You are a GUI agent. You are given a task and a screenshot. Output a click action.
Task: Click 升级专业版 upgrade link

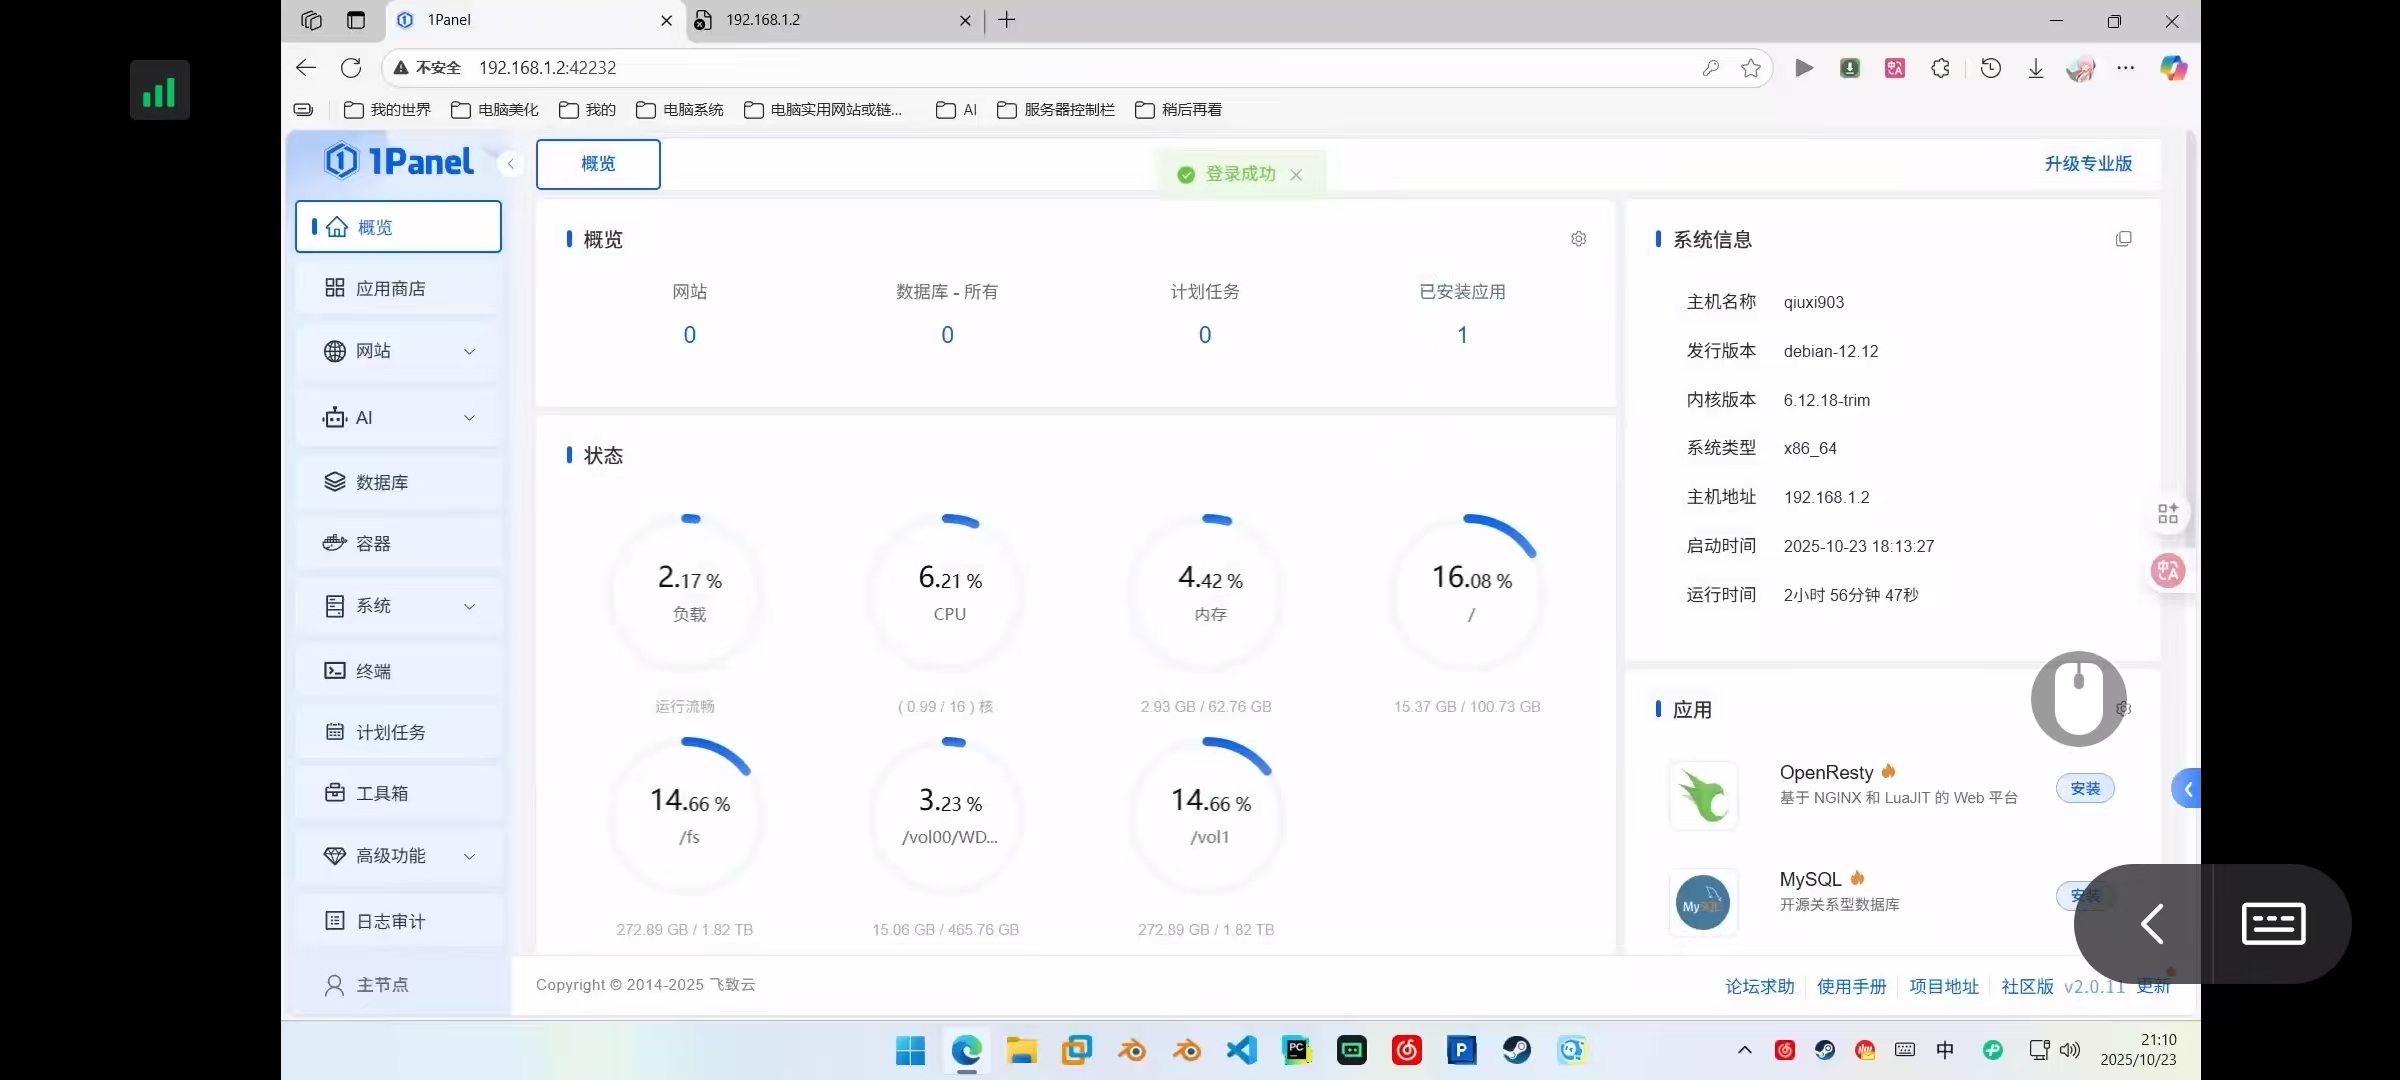2087,164
